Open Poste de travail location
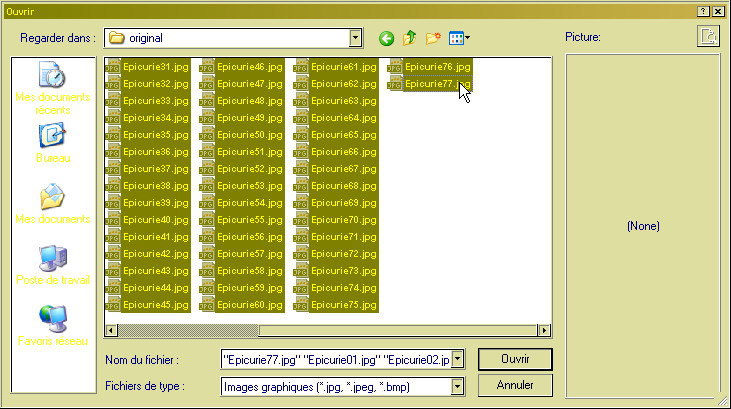 click(x=52, y=265)
